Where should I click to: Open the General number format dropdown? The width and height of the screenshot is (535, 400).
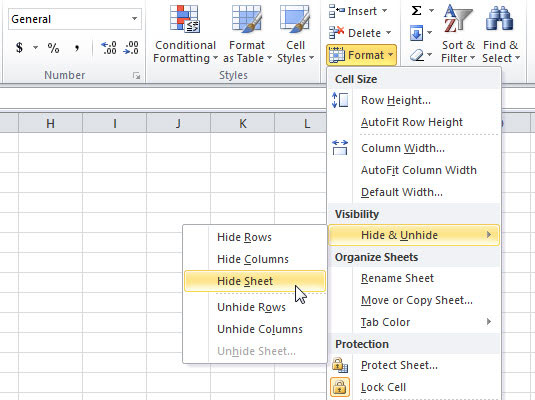click(x=134, y=19)
